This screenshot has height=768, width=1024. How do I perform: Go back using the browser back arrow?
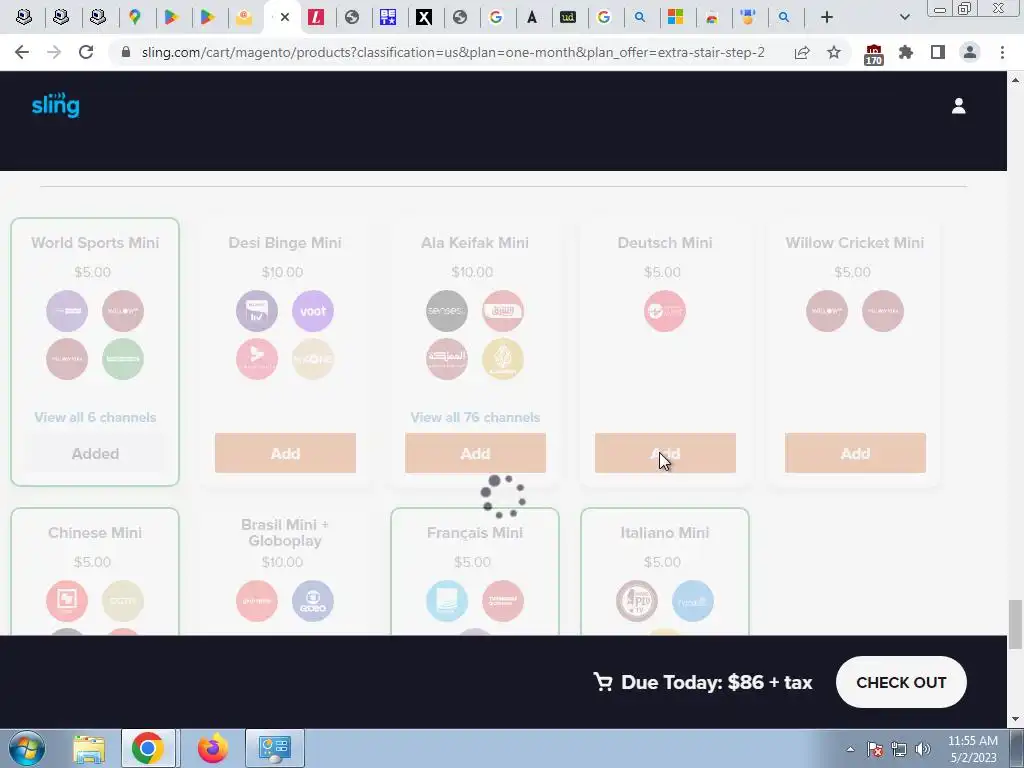point(22,52)
